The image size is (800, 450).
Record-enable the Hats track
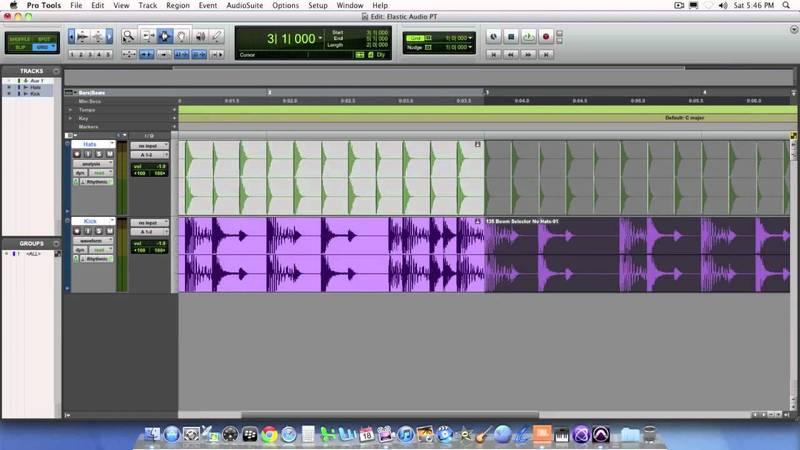click(76, 154)
